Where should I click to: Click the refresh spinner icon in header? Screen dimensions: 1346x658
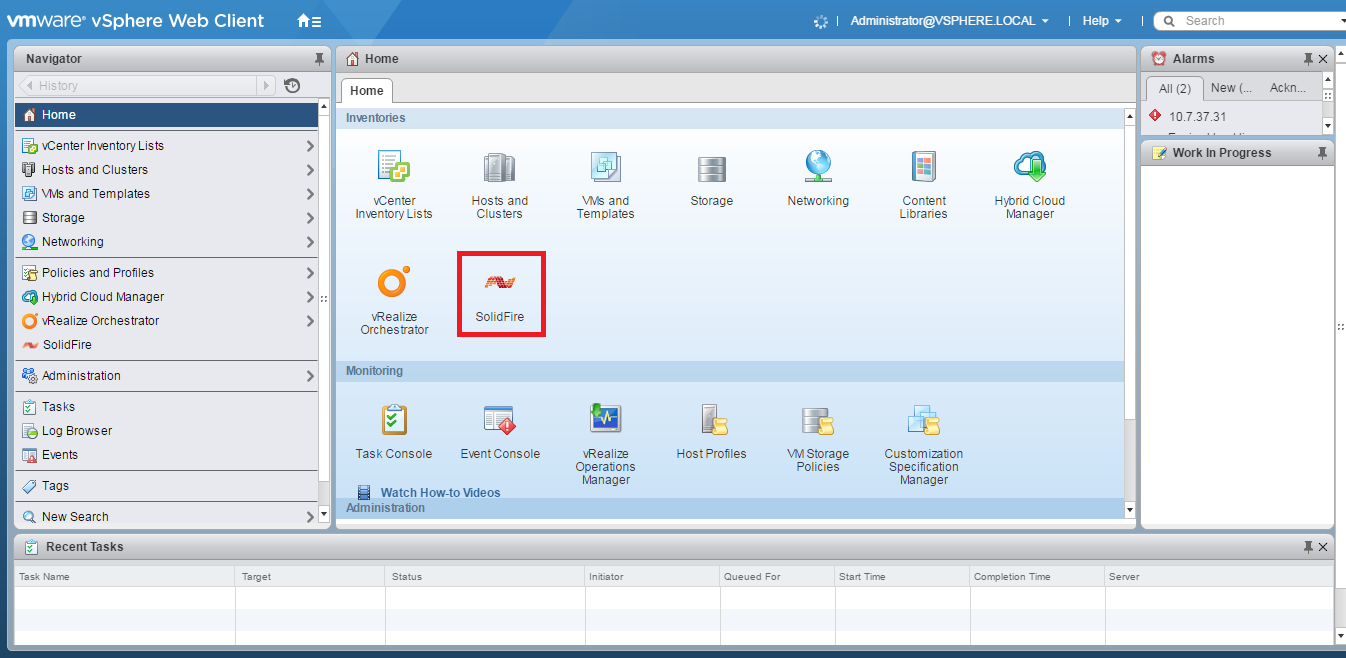click(x=821, y=21)
